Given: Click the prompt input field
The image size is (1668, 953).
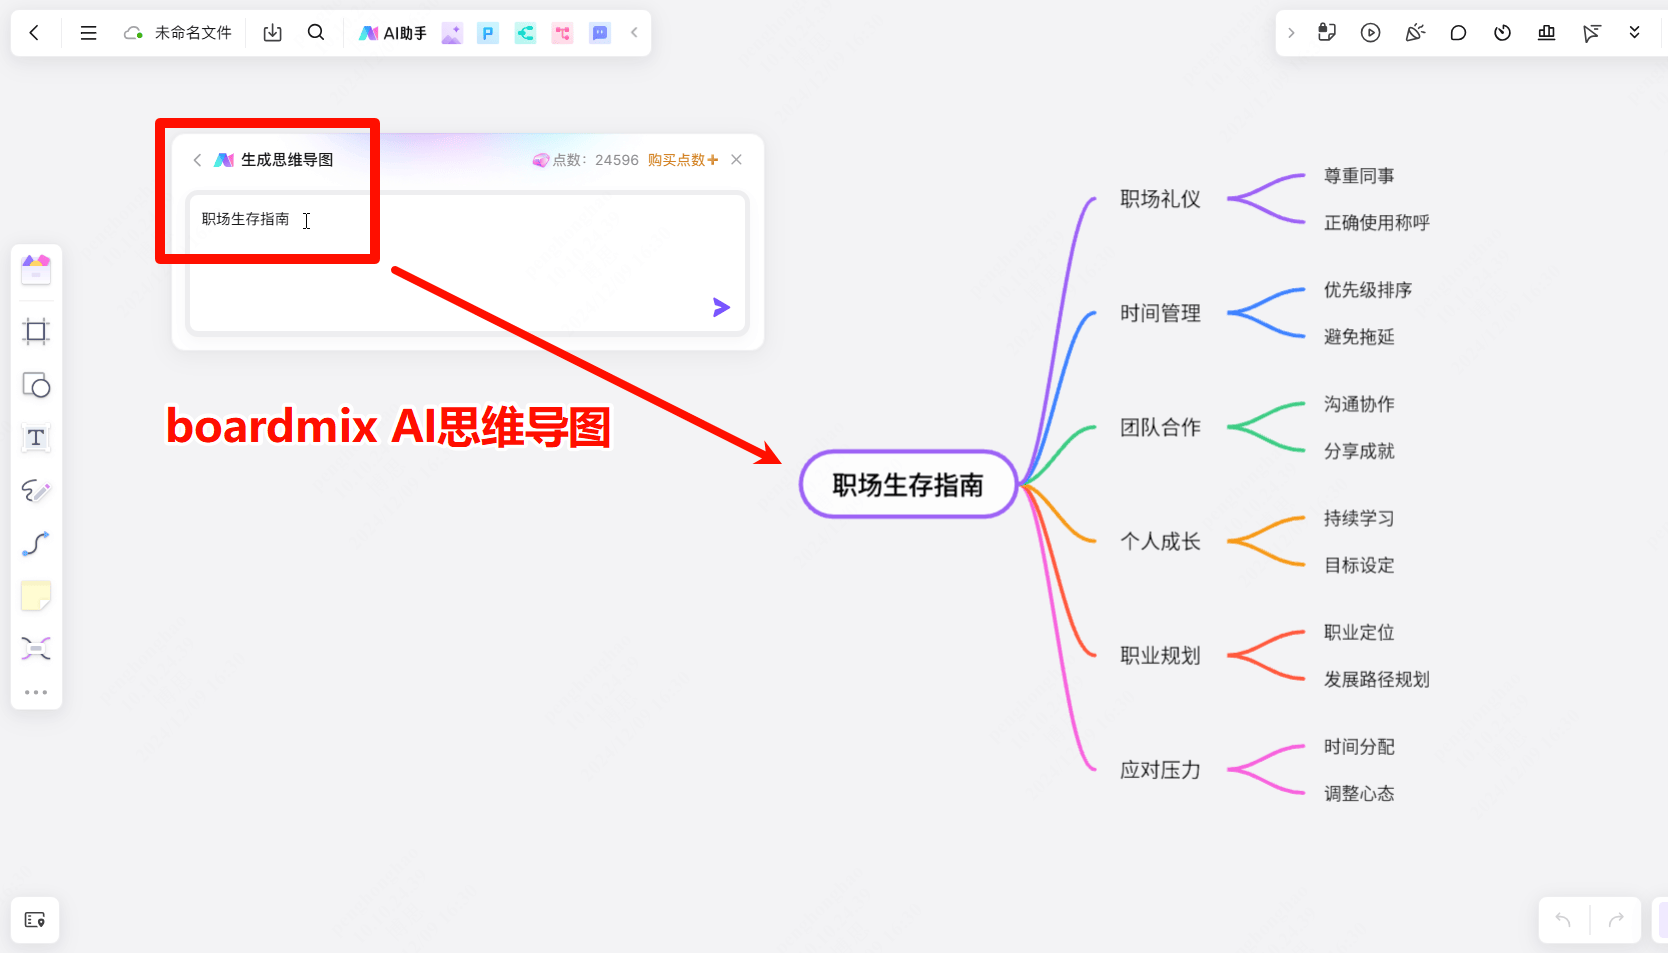Looking at the screenshot, I should coord(468,263).
